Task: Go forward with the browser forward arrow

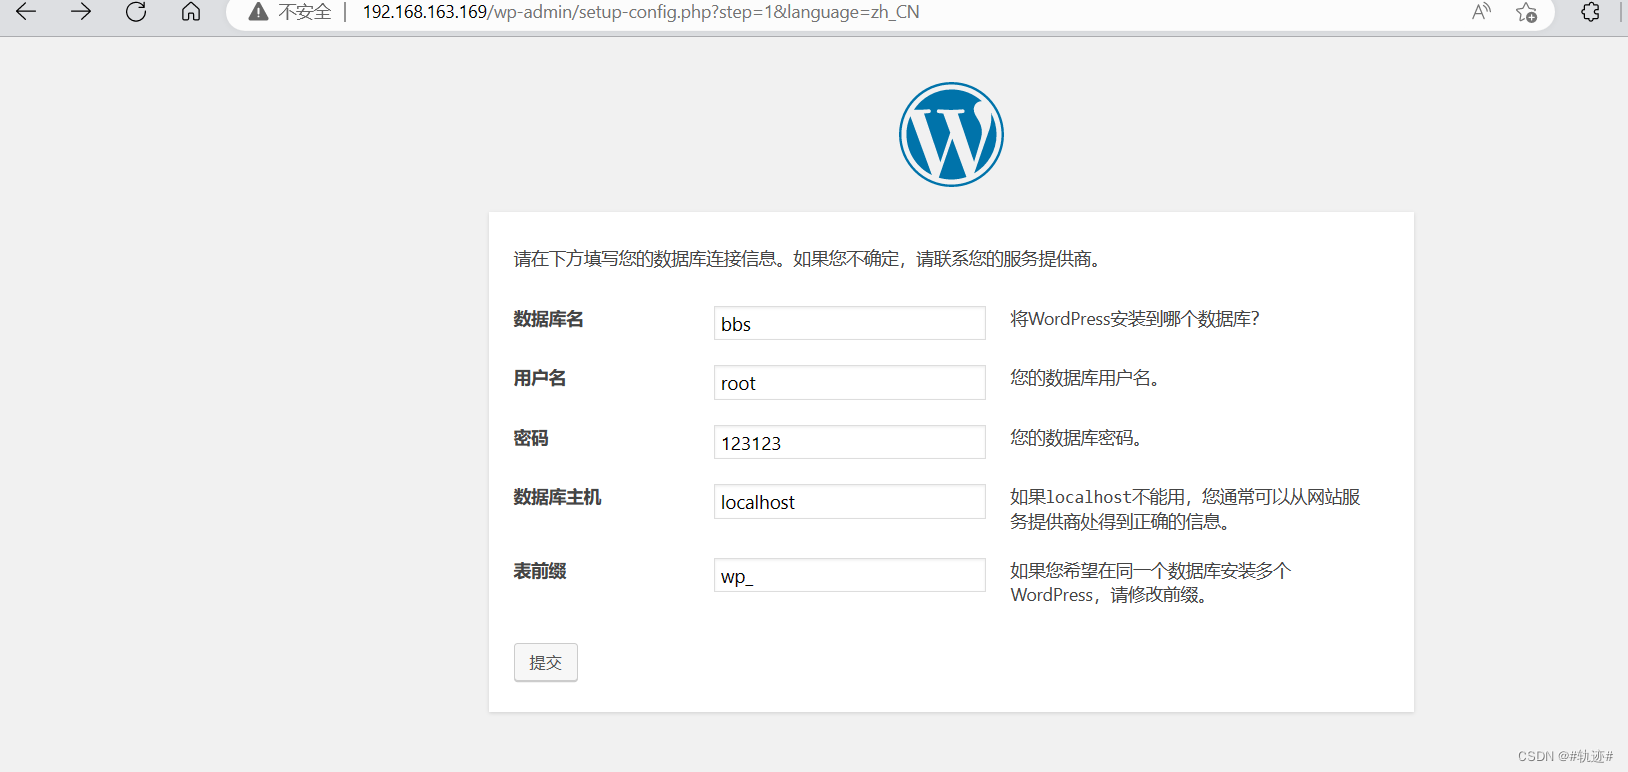Action: (x=81, y=12)
